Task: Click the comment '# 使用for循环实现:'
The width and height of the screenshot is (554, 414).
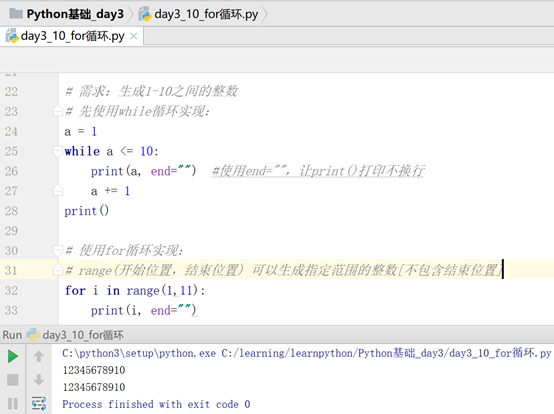Action: pos(124,250)
